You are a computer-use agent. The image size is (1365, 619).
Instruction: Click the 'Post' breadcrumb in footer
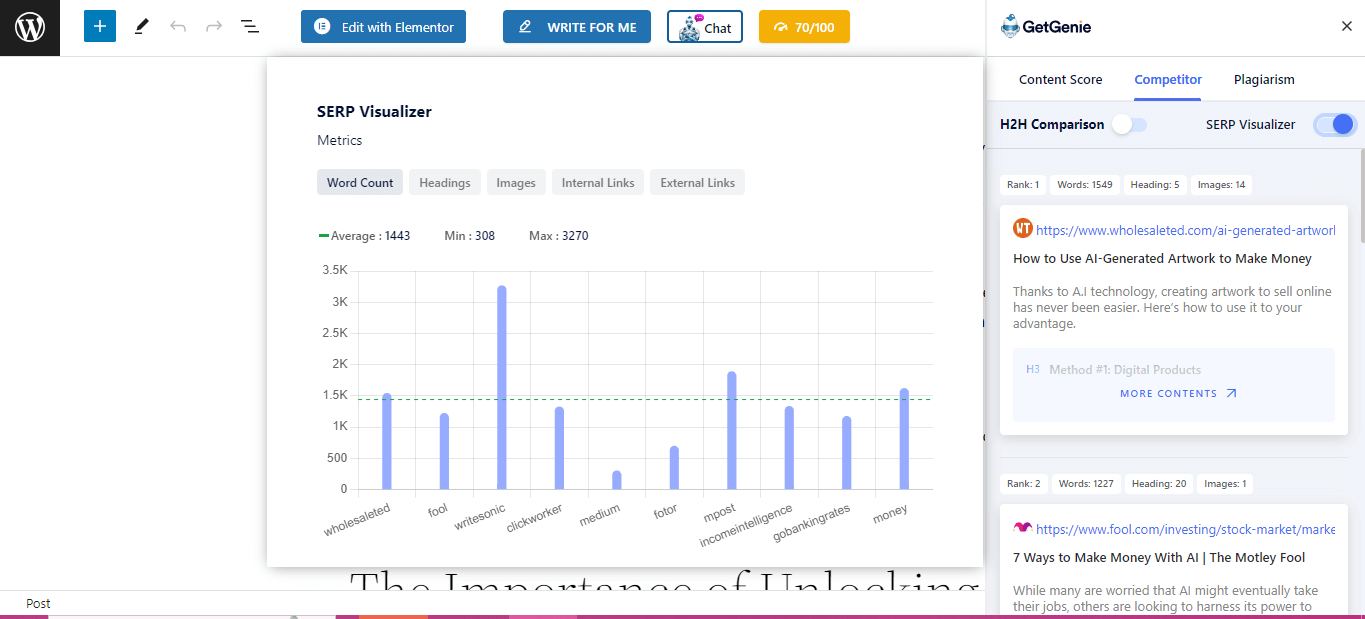(38, 604)
